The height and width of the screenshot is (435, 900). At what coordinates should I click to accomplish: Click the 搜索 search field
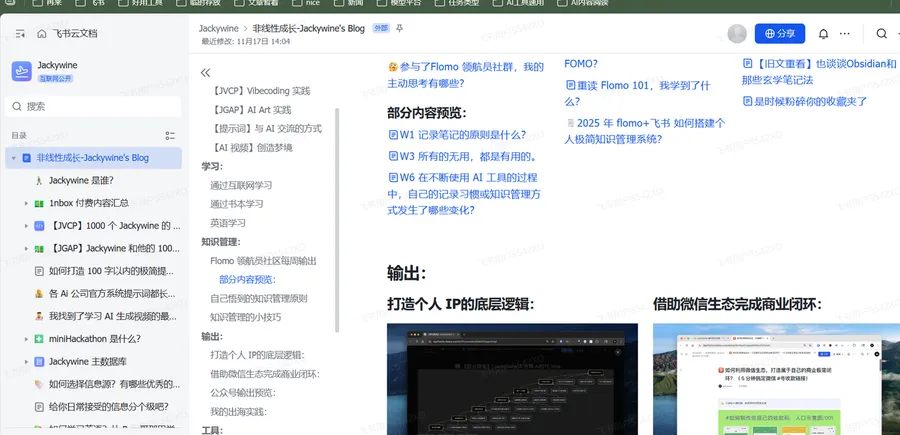[x=94, y=106]
